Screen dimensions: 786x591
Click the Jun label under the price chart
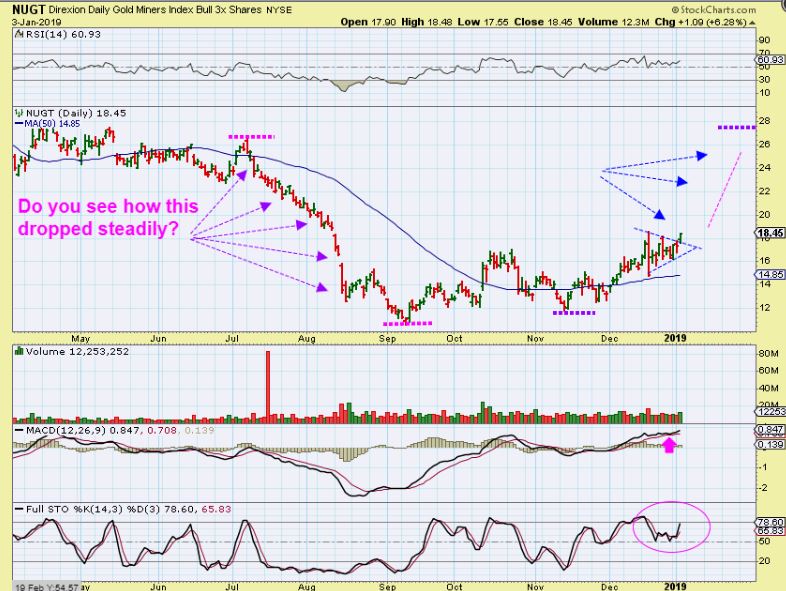tap(158, 338)
